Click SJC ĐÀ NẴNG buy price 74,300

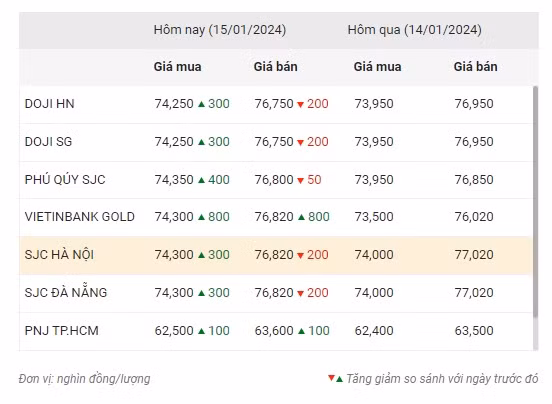[174, 293]
